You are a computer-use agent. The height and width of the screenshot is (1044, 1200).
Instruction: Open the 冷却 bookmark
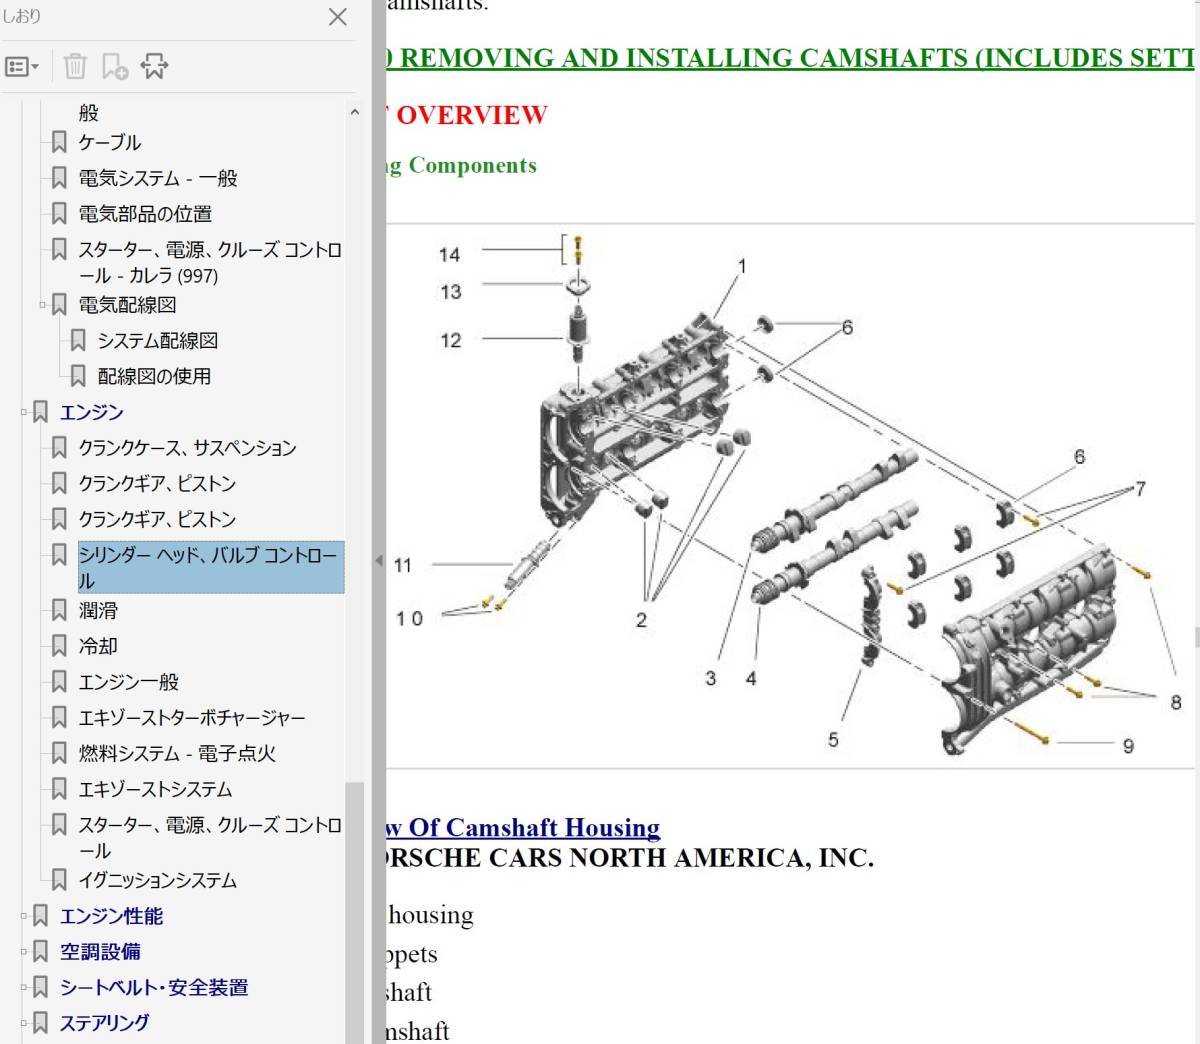click(x=98, y=646)
